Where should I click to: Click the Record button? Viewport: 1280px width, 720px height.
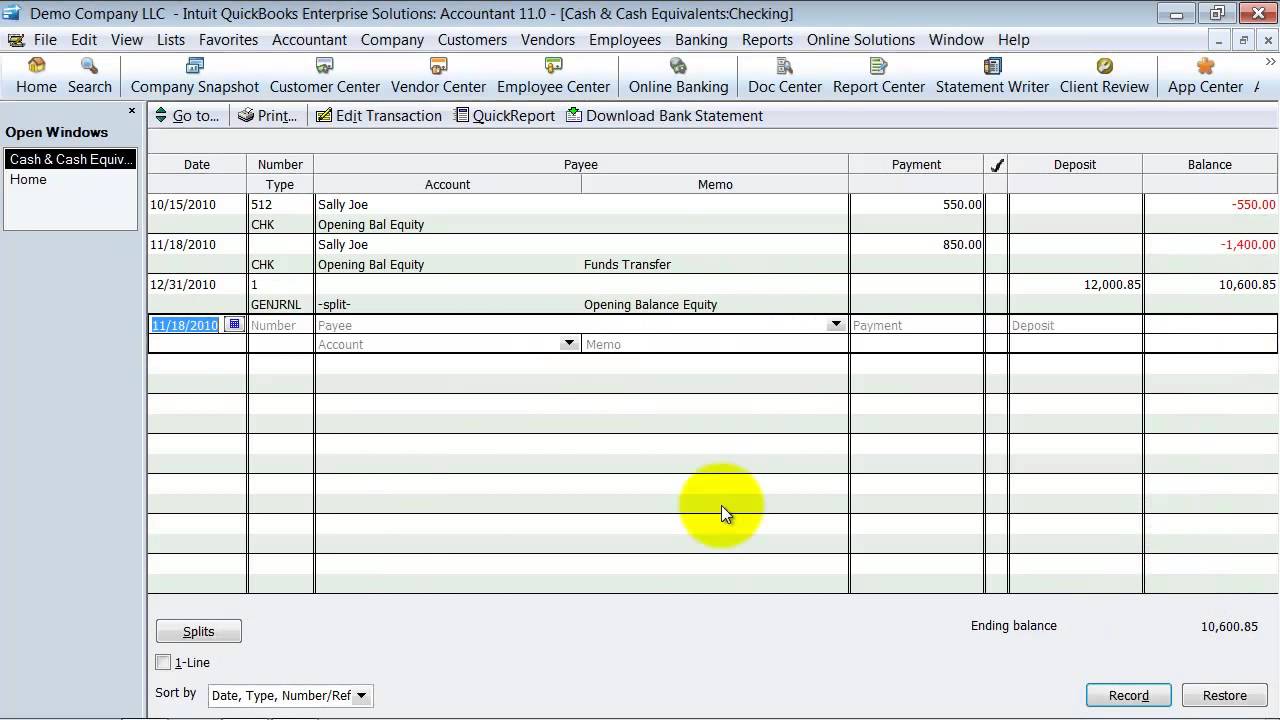(1129, 695)
